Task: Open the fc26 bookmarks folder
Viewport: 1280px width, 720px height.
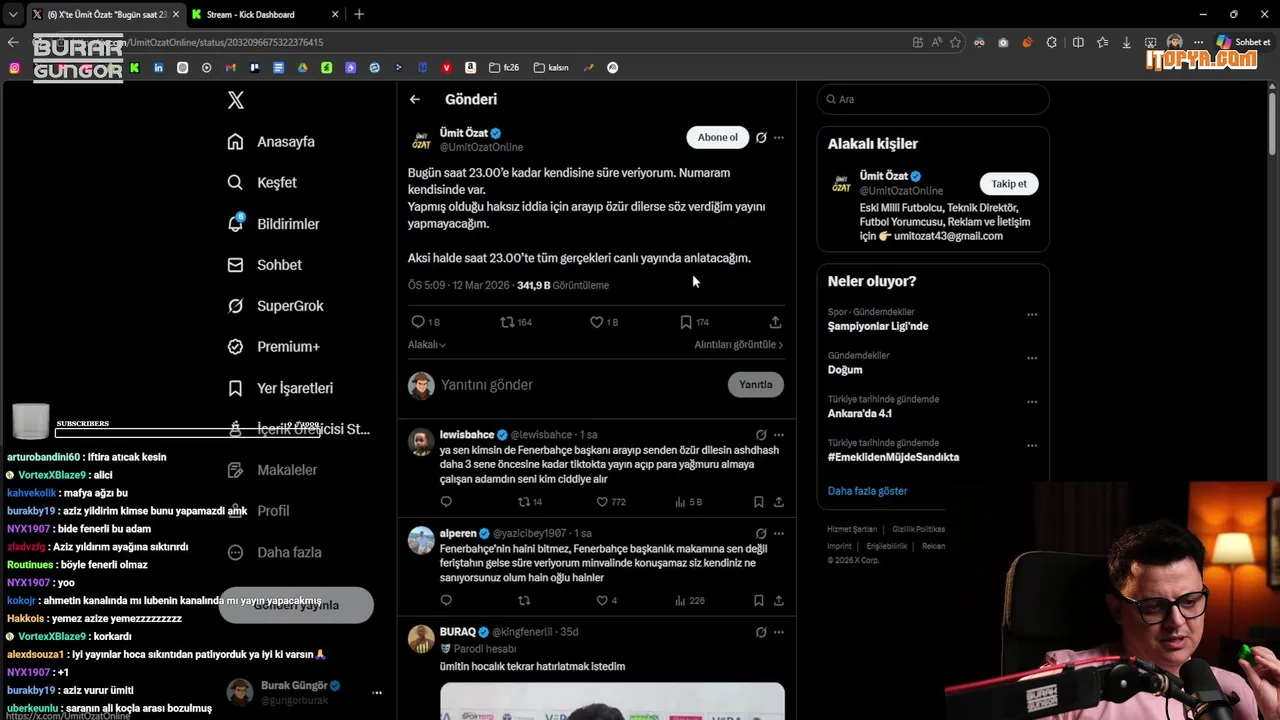Action: pyautogui.click(x=504, y=68)
